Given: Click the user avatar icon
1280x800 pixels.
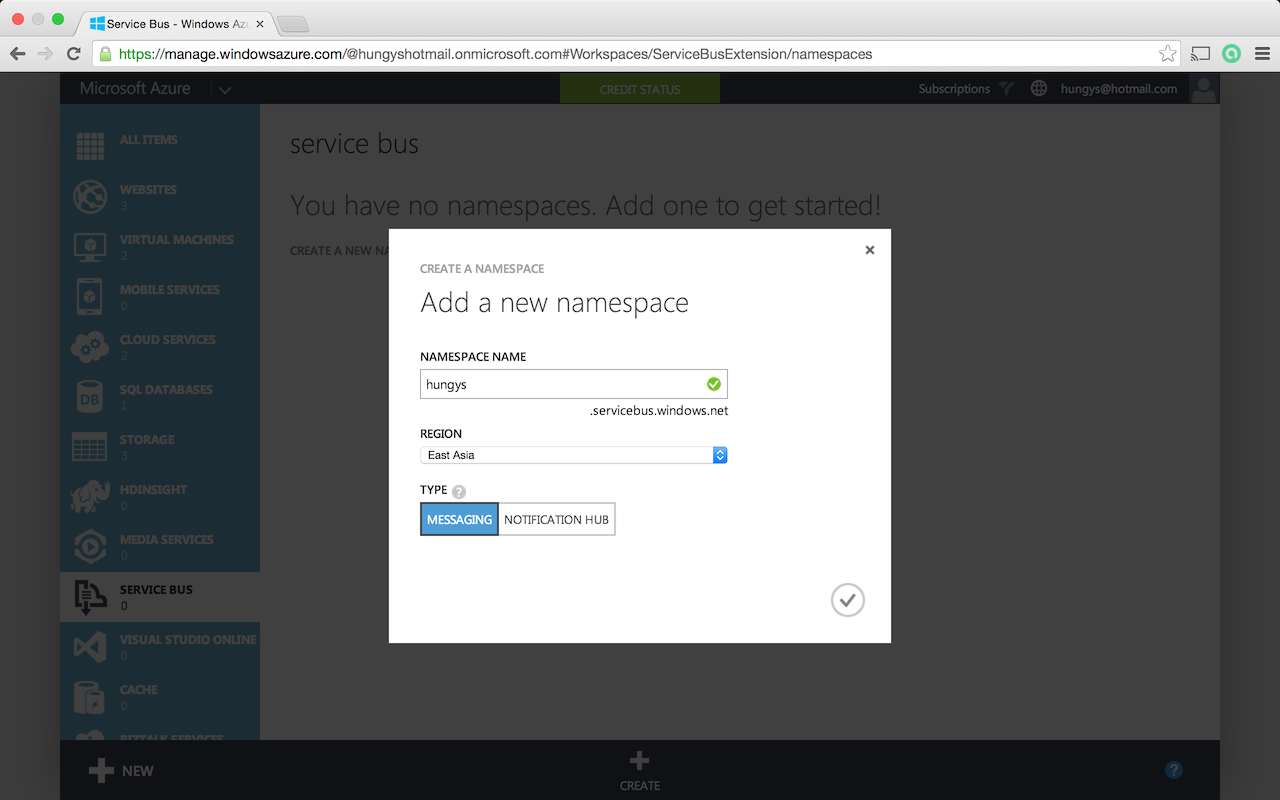Looking at the screenshot, I should click(x=1204, y=89).
